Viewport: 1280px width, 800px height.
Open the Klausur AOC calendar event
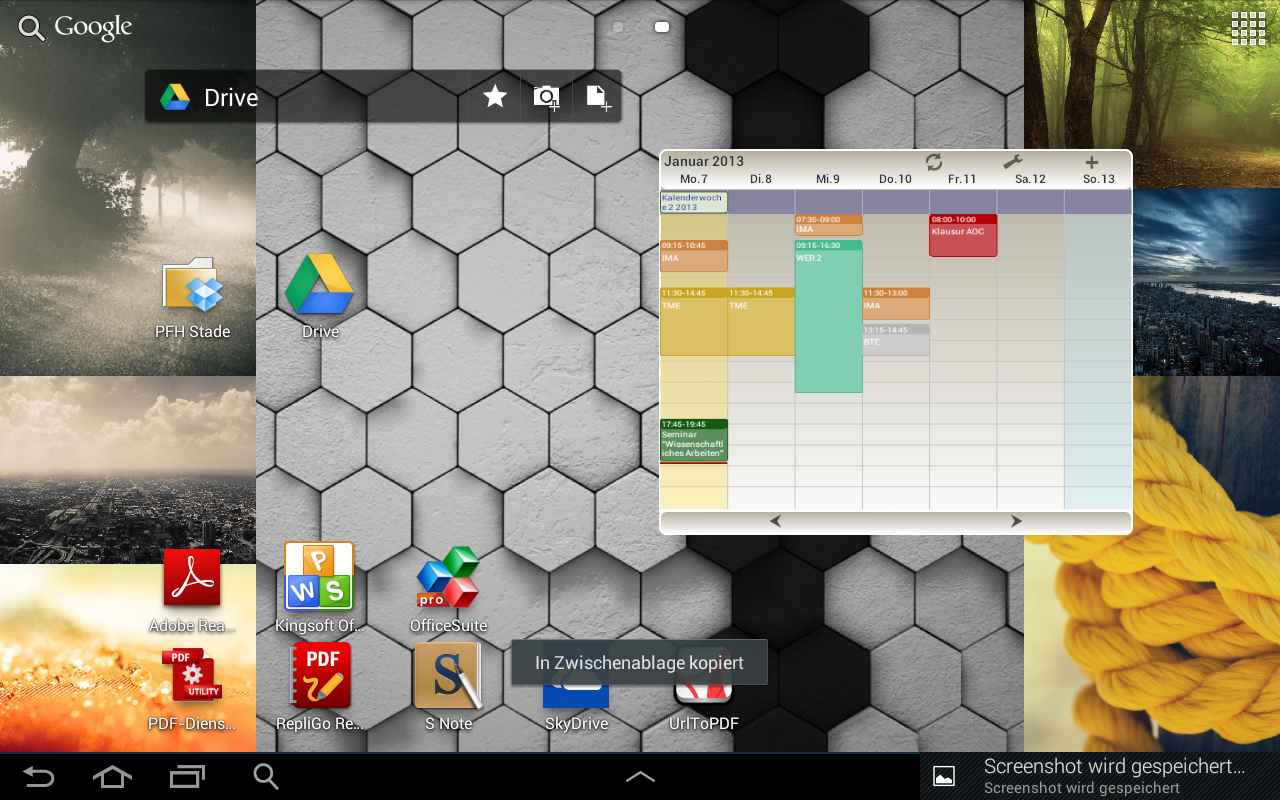click(963, 236)
